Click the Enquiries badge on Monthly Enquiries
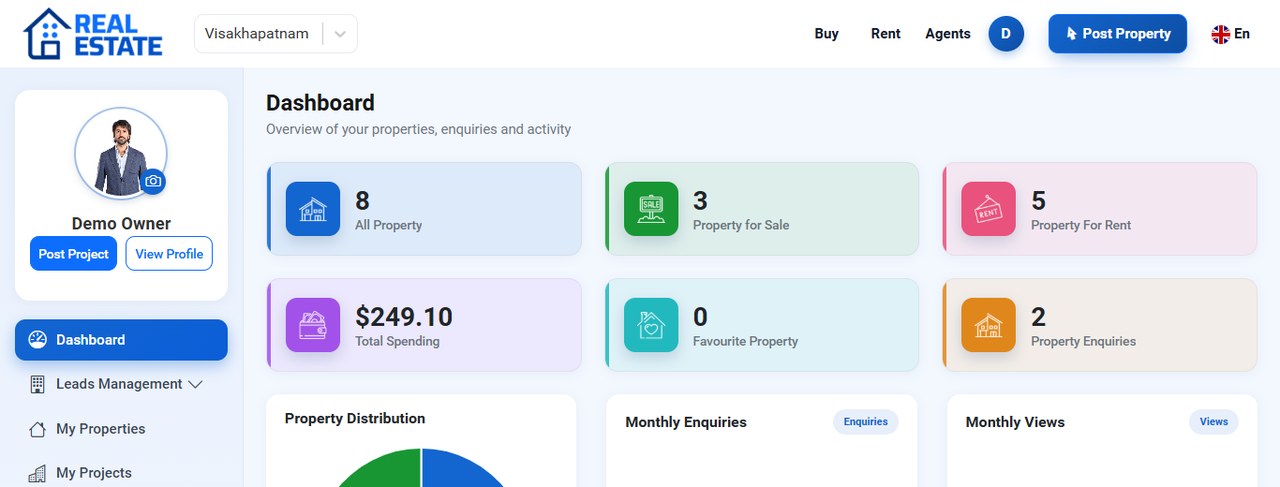Image resolution: width=1280 pixels, height=487 pixels. pyautogui.click(x=865, y=422)
